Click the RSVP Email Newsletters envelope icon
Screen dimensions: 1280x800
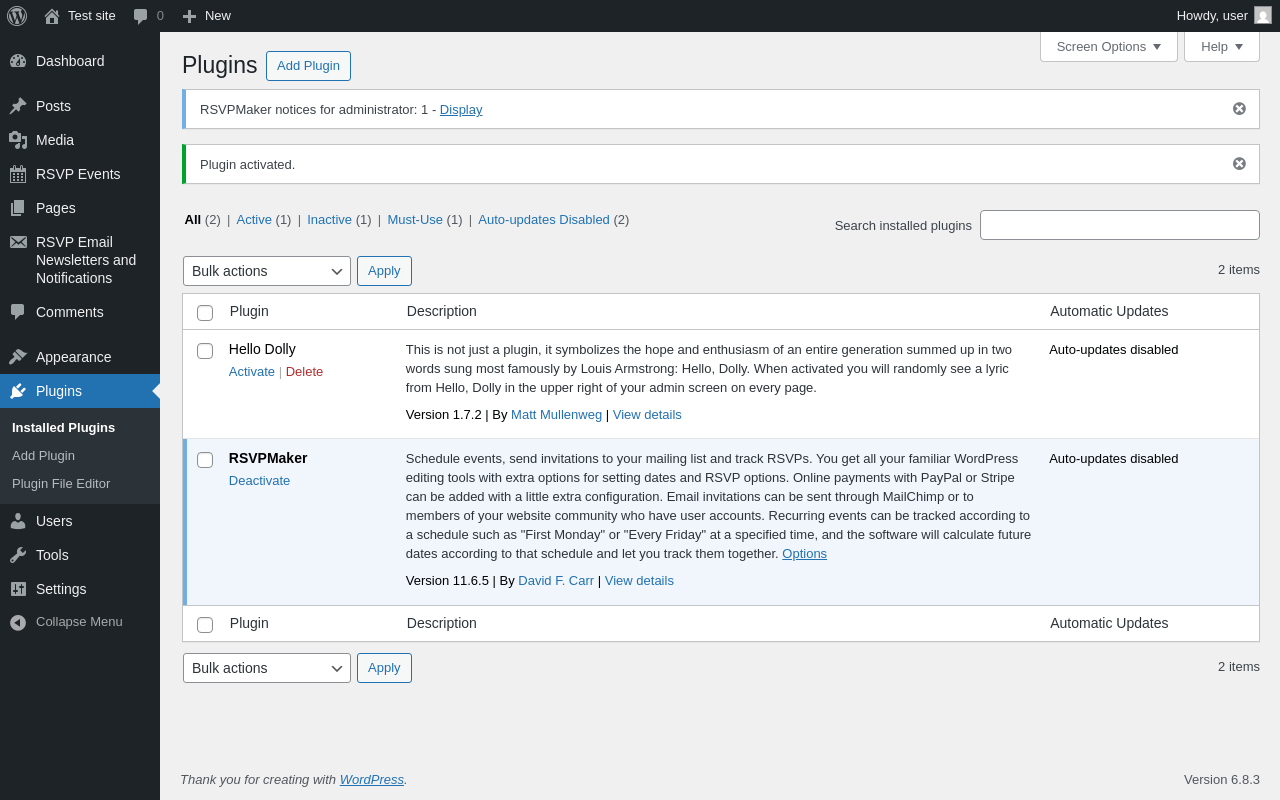point(18,242)
